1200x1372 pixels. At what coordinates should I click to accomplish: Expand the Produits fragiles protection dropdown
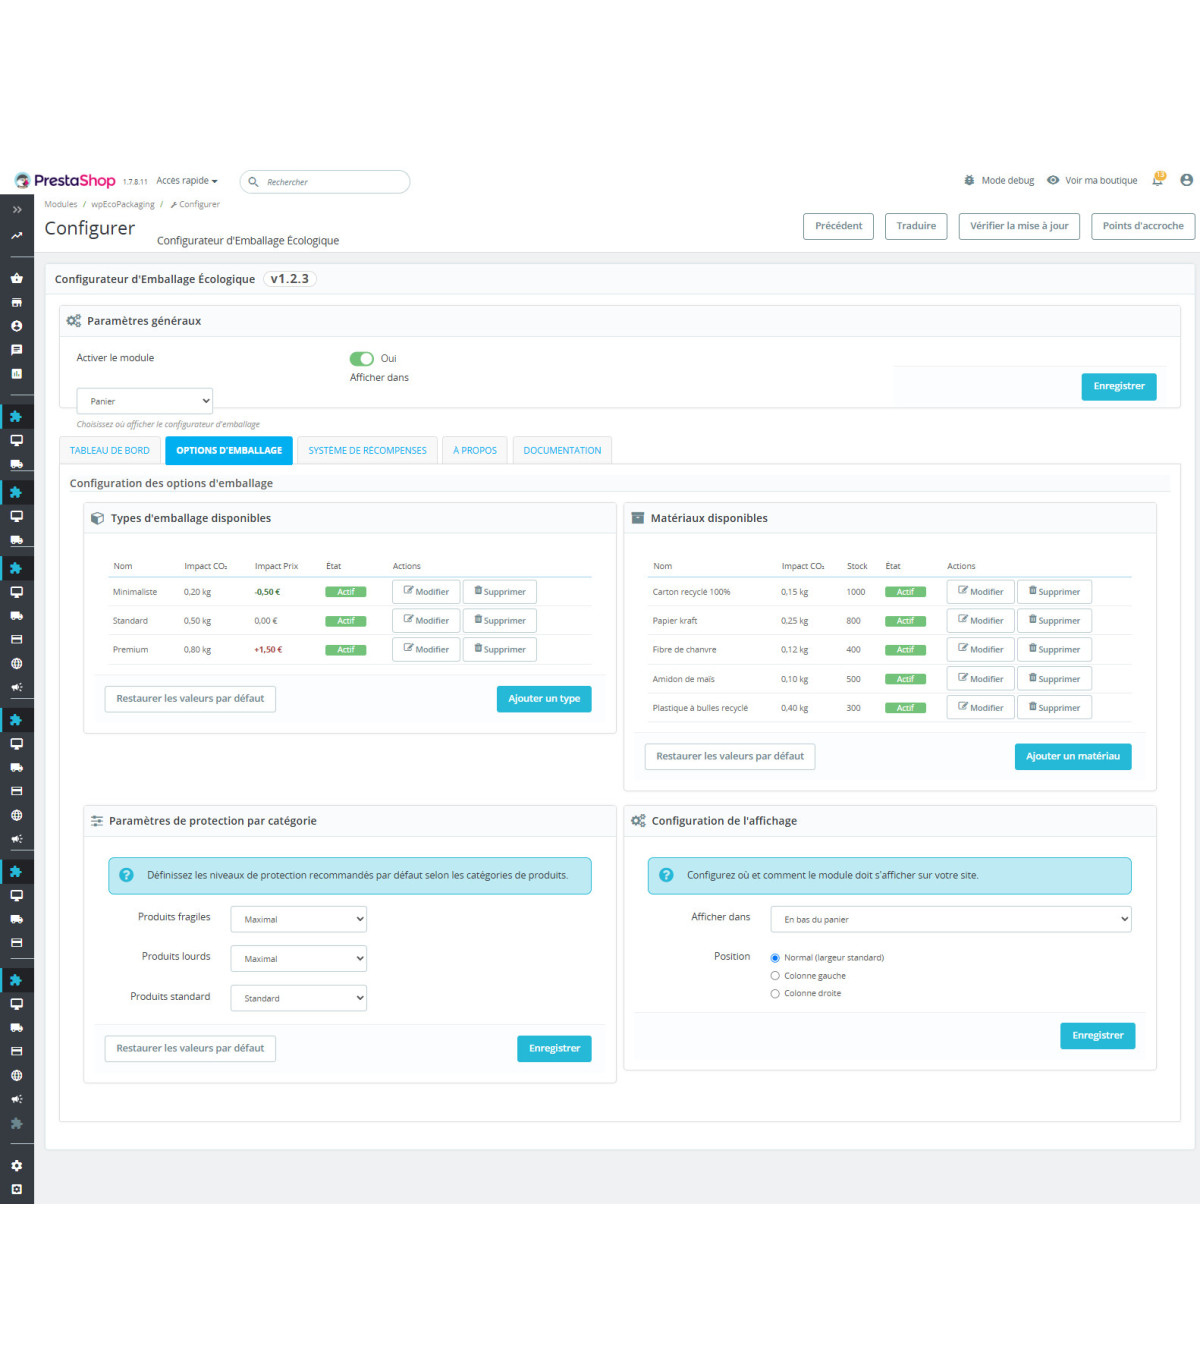(x=298, y=919)
